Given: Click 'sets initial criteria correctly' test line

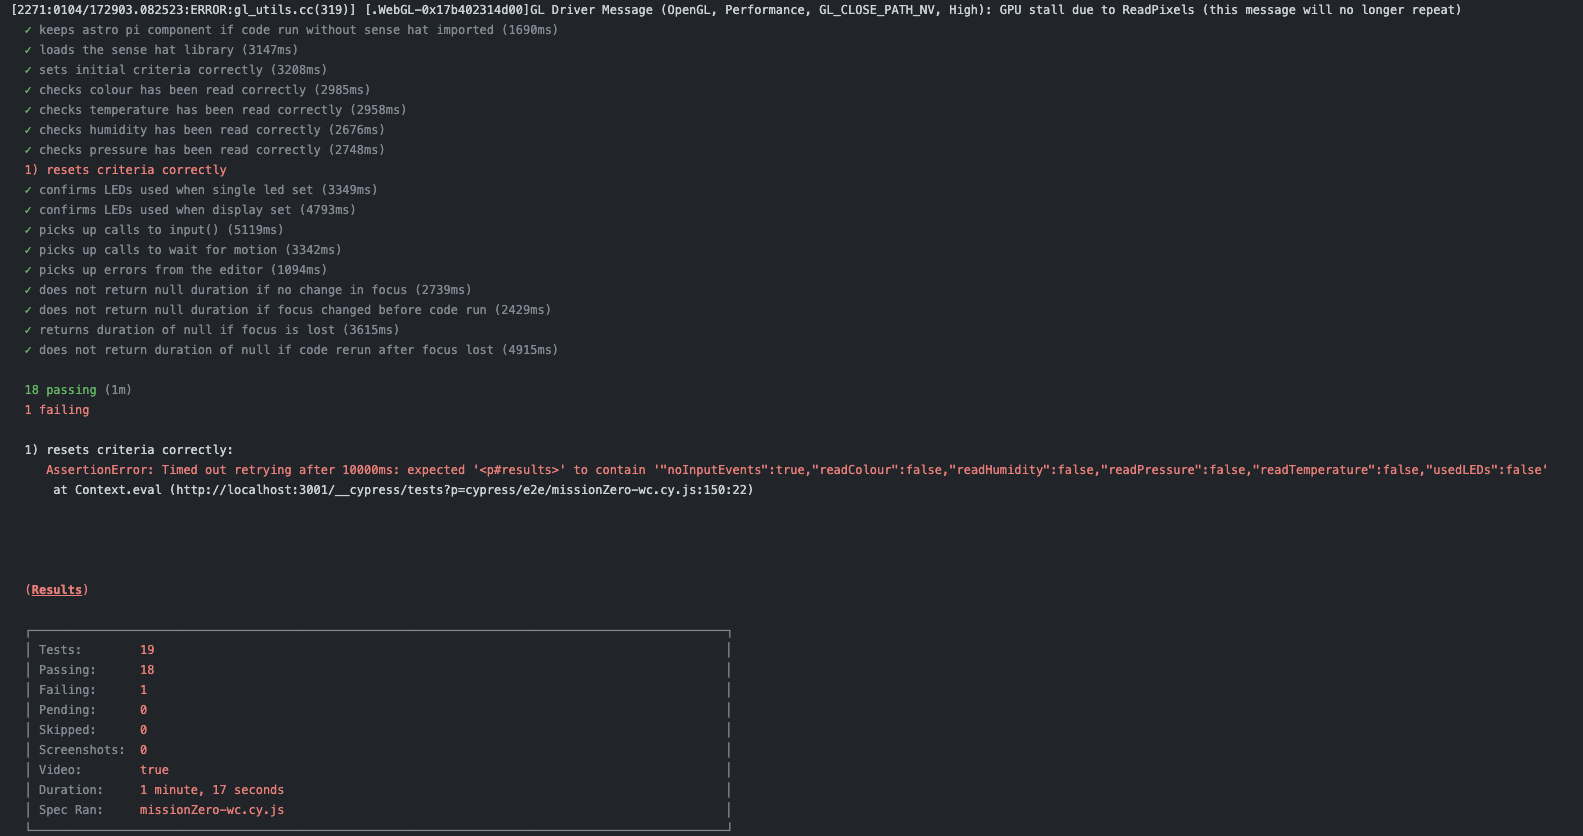Looking at the screenshot, I should coord(176,70).
